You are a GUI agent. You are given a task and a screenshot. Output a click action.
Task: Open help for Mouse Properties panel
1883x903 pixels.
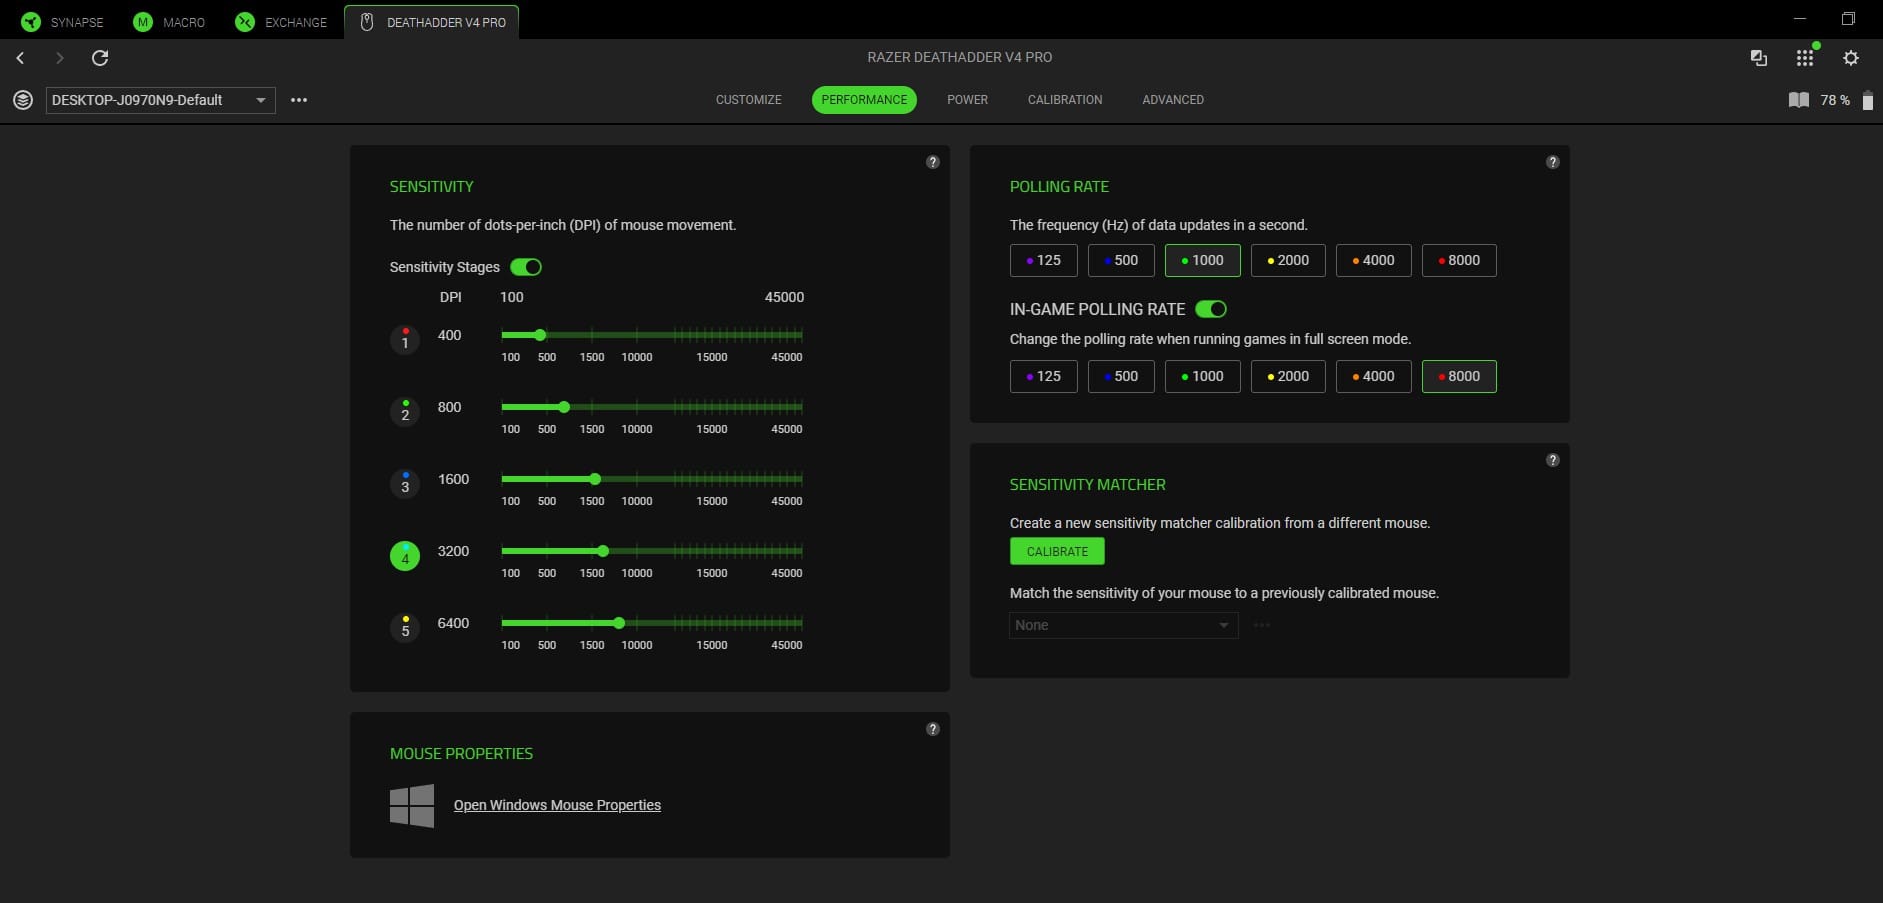pyautogui.click(x=933, y=729)
